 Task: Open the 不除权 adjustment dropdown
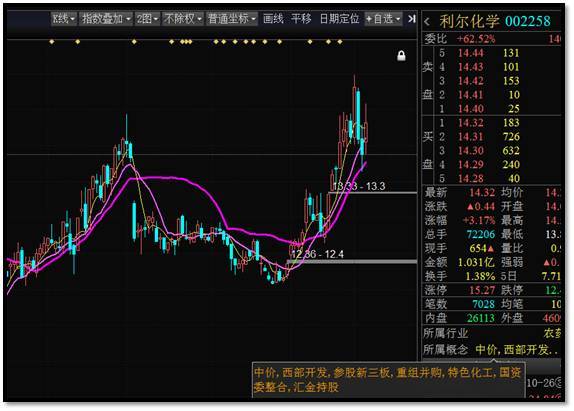tap(182, 18)
